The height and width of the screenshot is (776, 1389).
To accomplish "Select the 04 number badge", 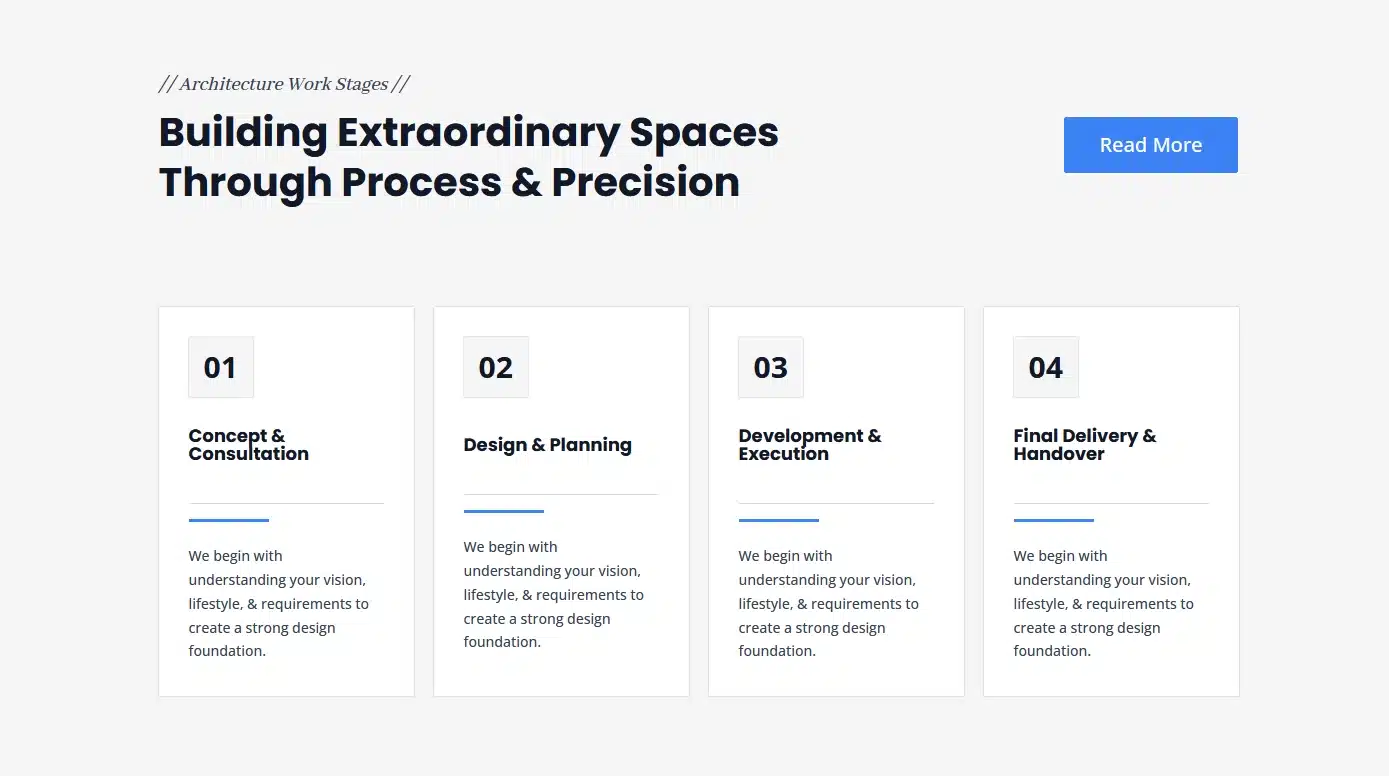I will point(1046,367).
